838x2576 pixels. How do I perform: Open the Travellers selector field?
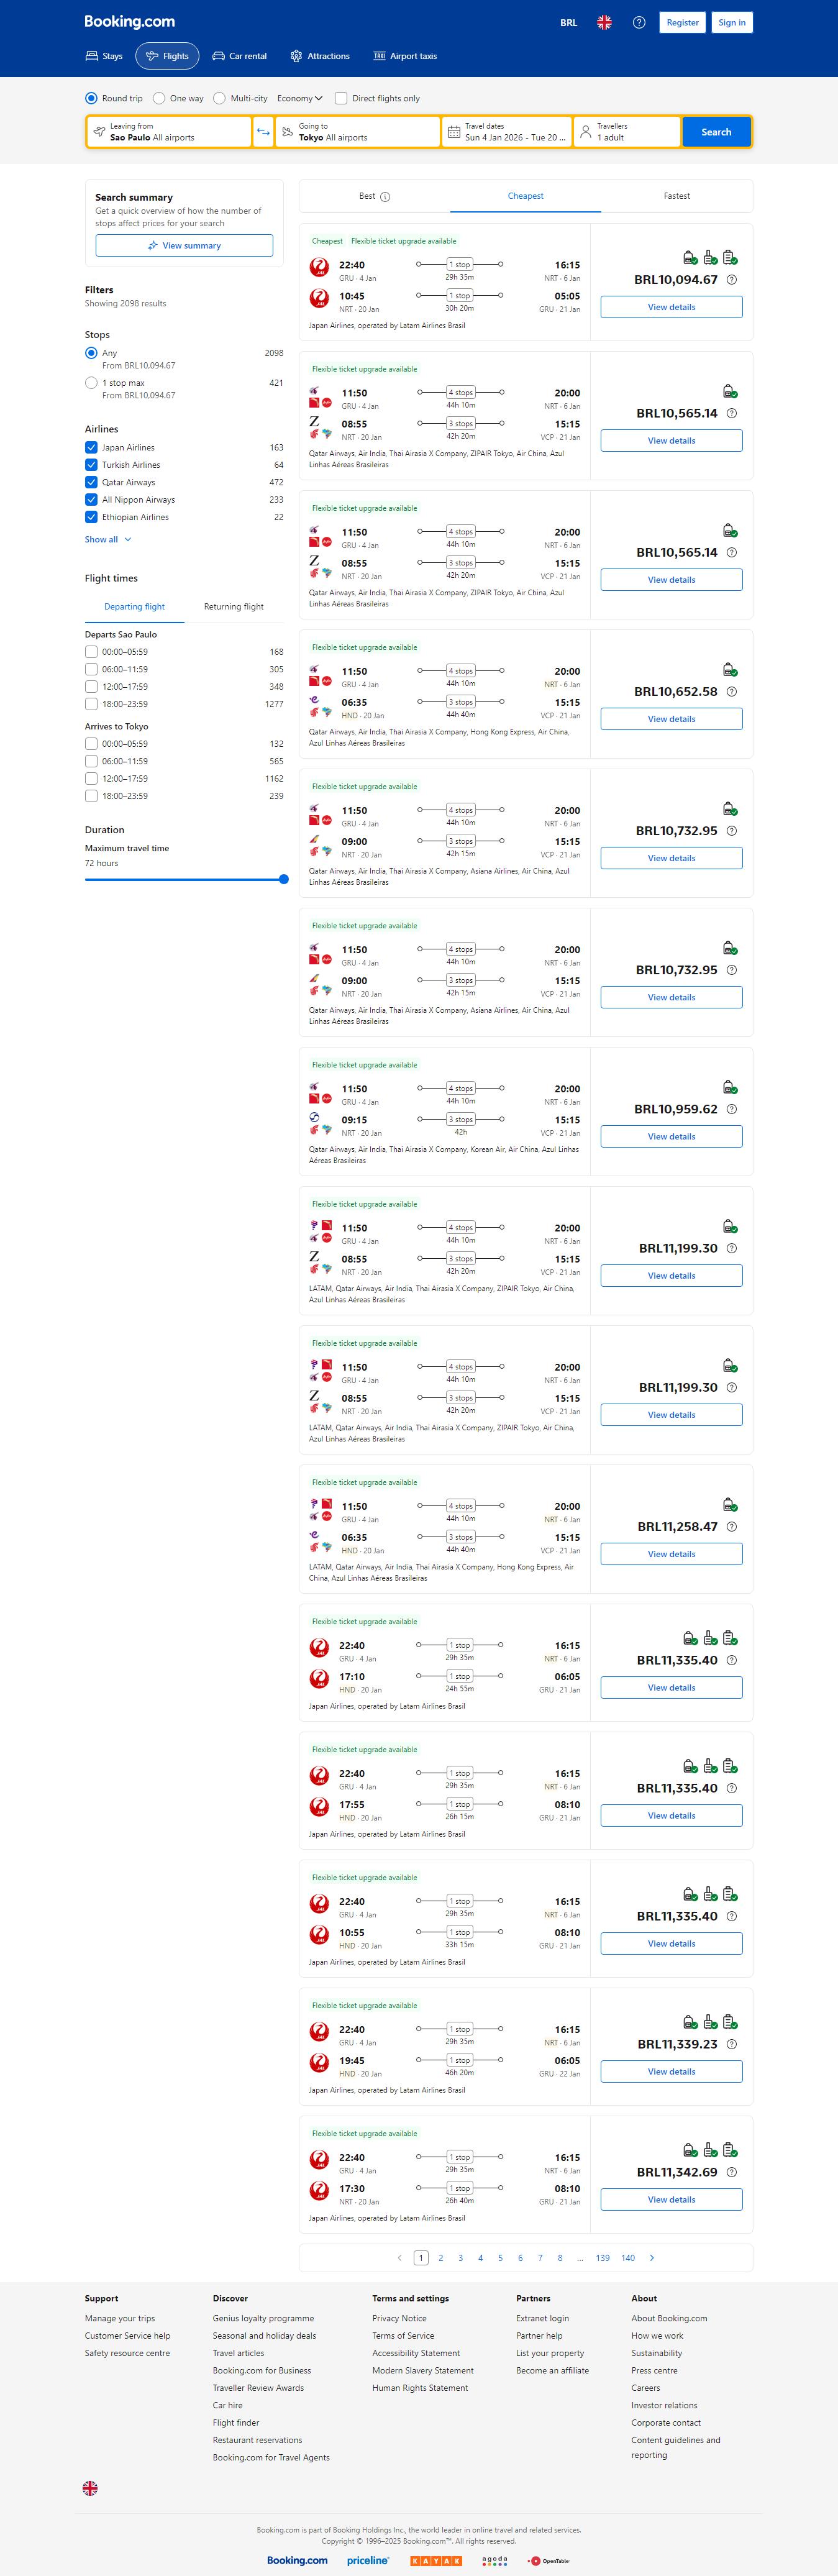627,132
